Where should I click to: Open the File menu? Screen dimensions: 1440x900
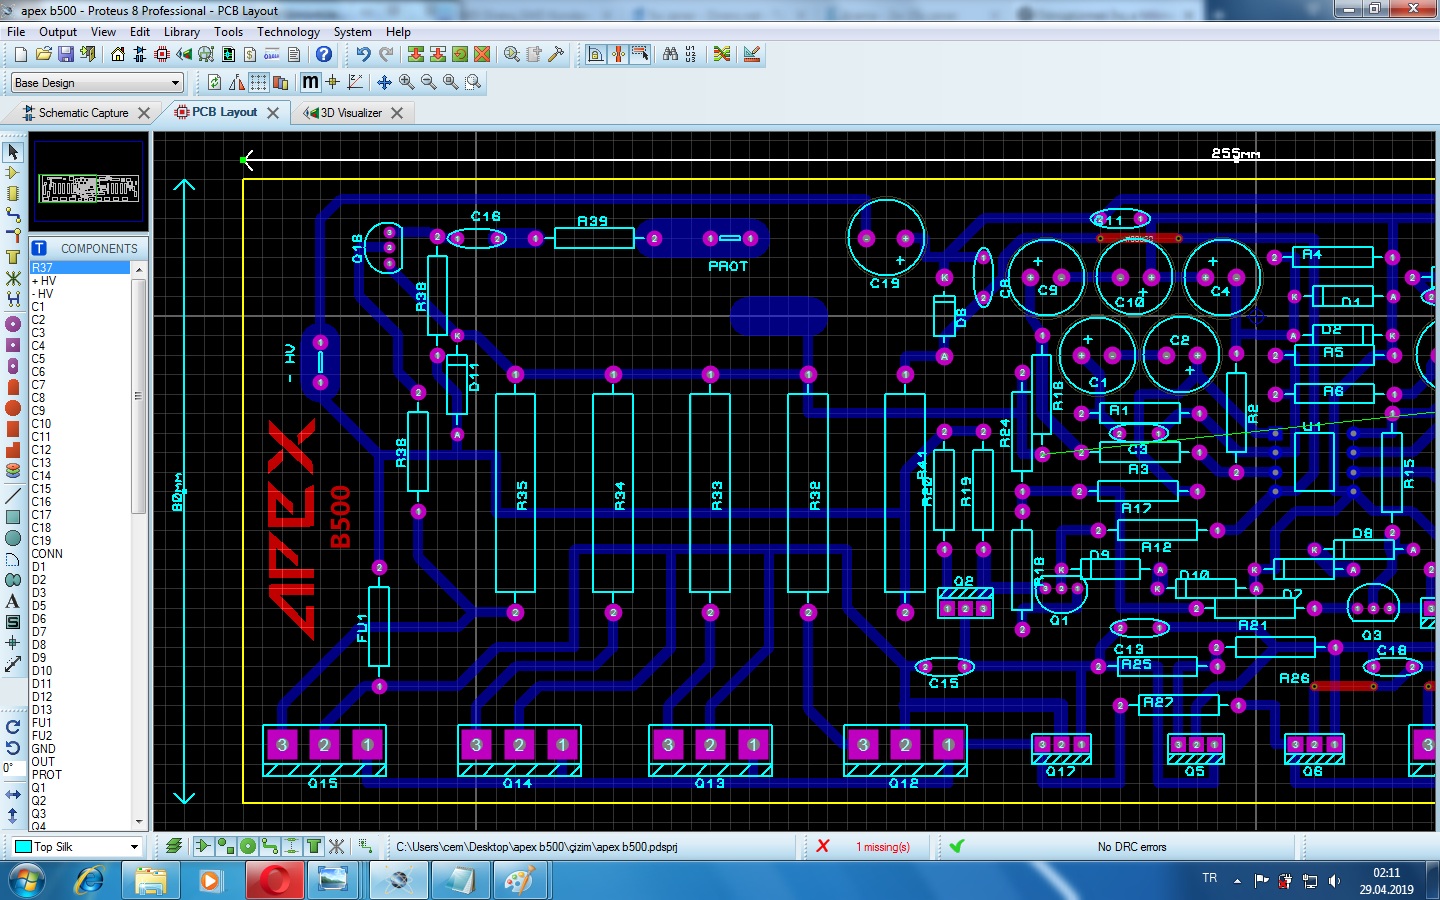point(16,32)
